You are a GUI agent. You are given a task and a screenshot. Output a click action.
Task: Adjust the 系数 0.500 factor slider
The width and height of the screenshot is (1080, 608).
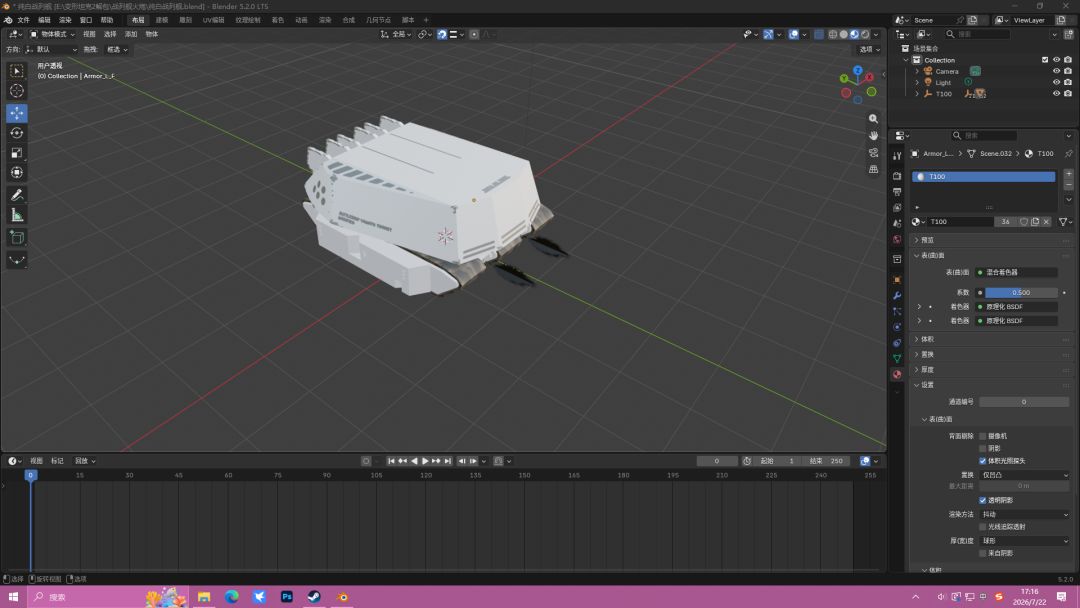(1021, 293)
